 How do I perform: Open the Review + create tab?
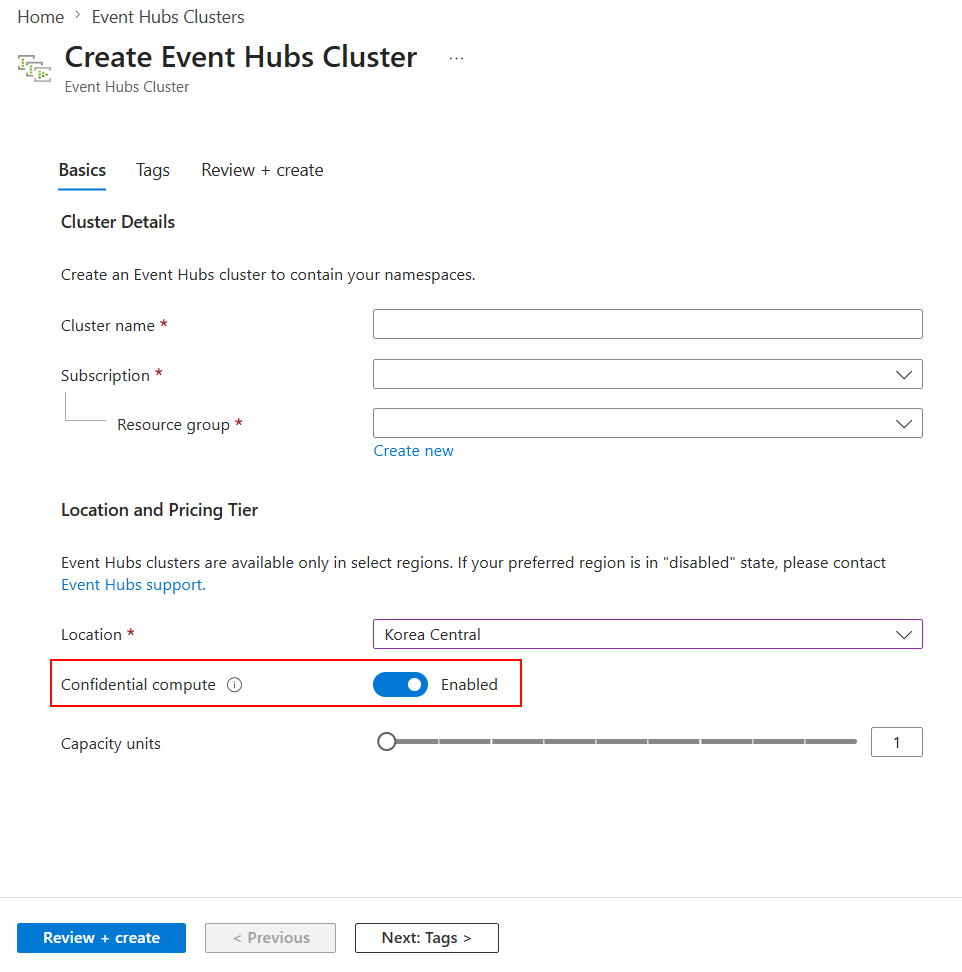click(x=262, y=170)
